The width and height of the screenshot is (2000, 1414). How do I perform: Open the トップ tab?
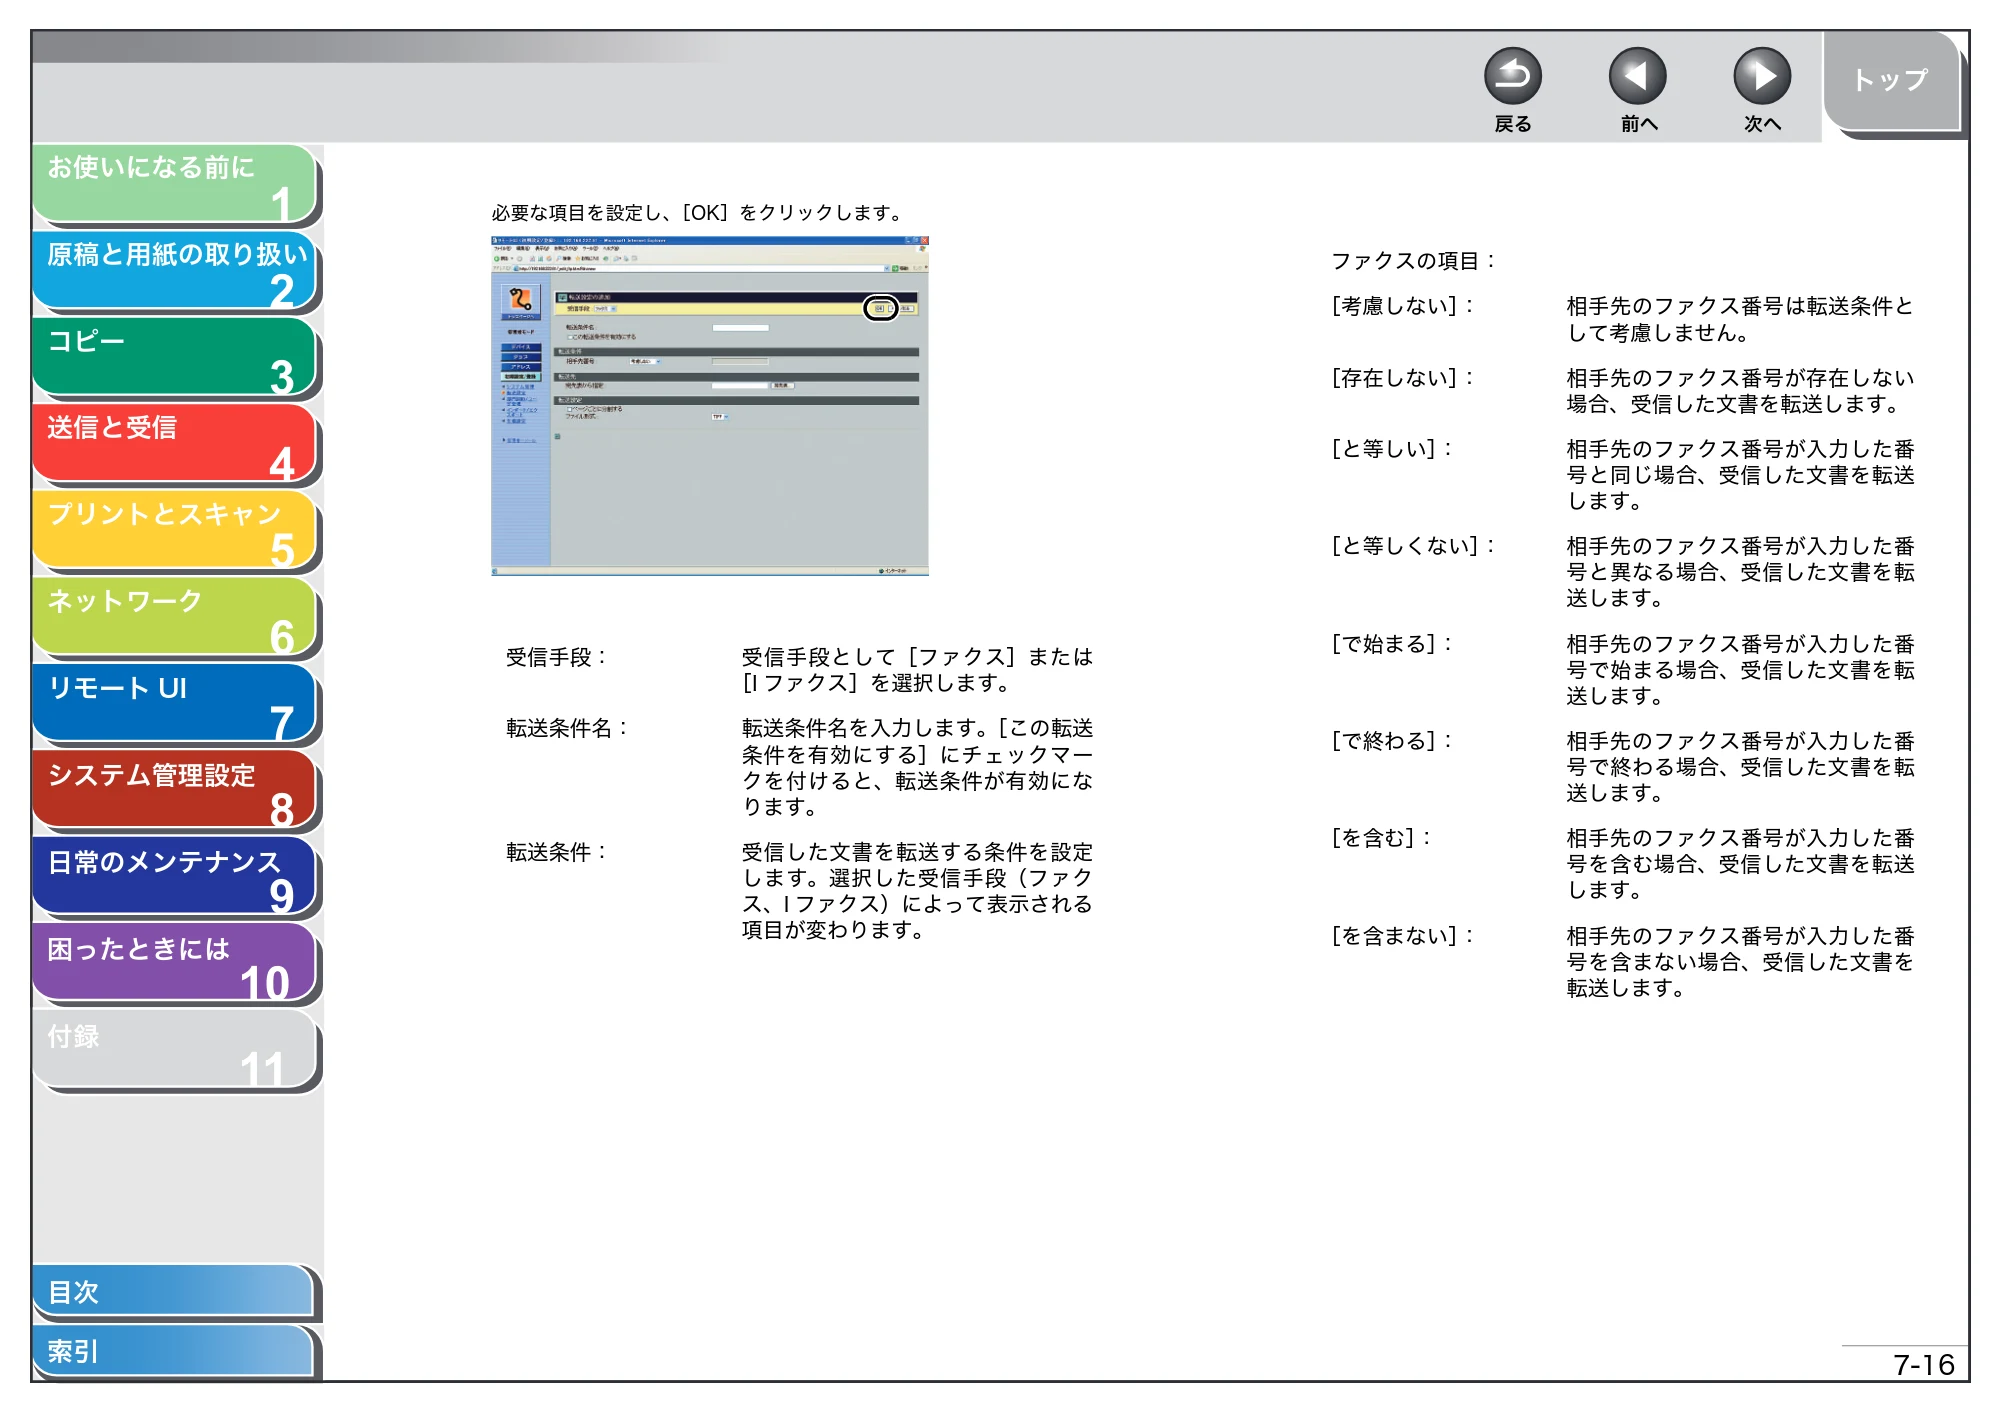coord(1891,81)
